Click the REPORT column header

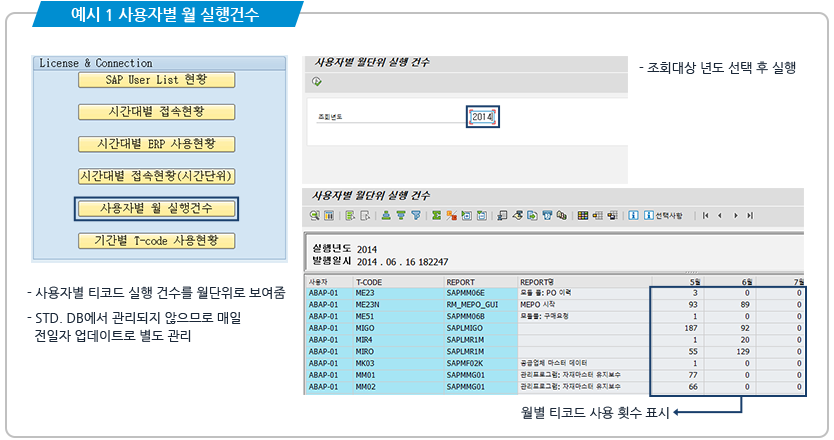pyautogui.click(x=481, y=282)
